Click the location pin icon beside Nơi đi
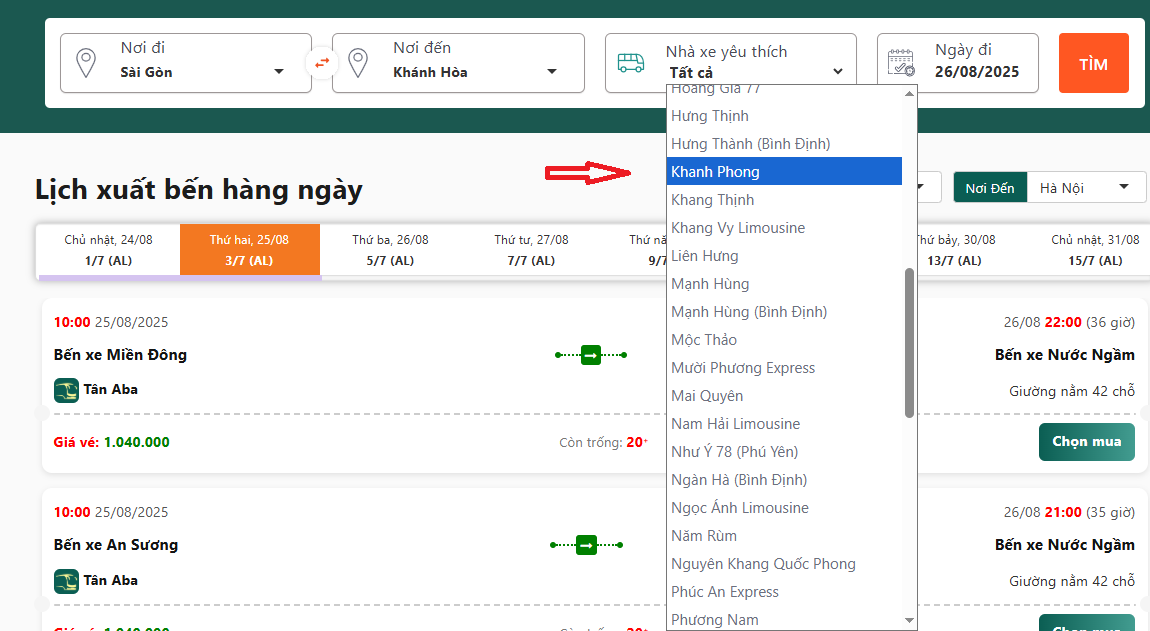The height and width of the screenshot is (631, 1150). tap(88, 63)
